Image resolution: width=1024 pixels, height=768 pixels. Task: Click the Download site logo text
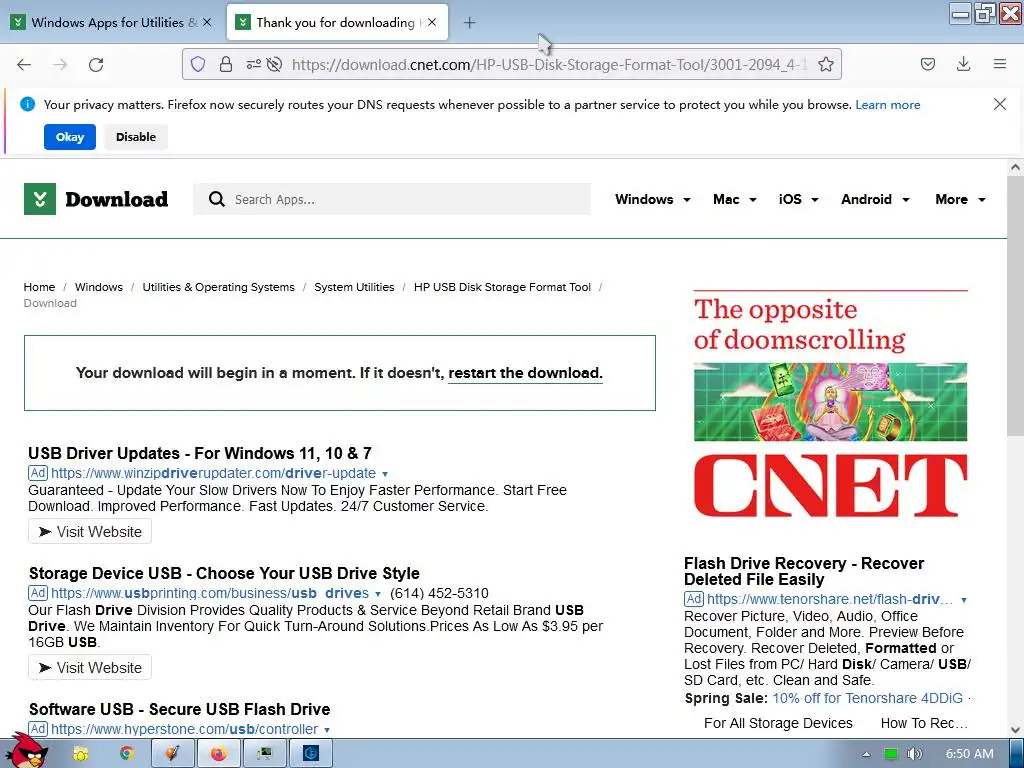point(116,199)
